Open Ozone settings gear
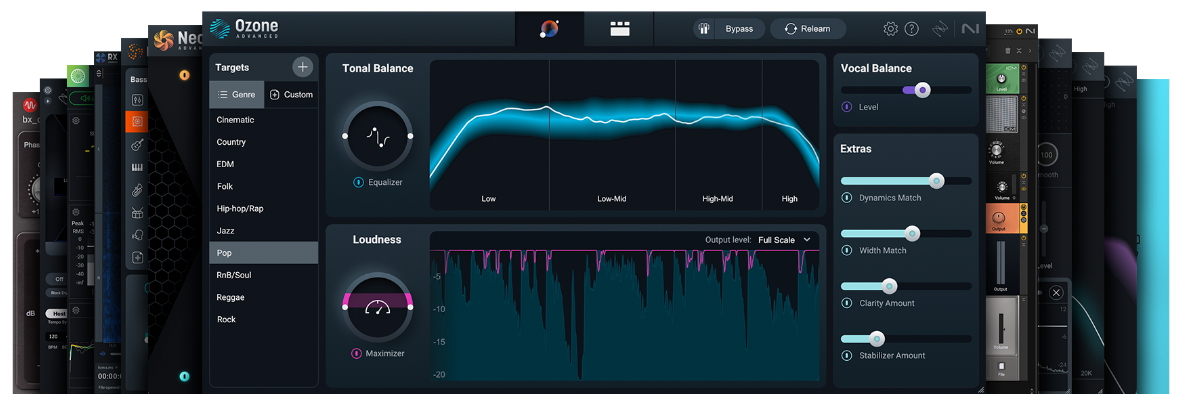Image resolution: width=1179 pixels, height=394 pixels. tap(890, 29)
